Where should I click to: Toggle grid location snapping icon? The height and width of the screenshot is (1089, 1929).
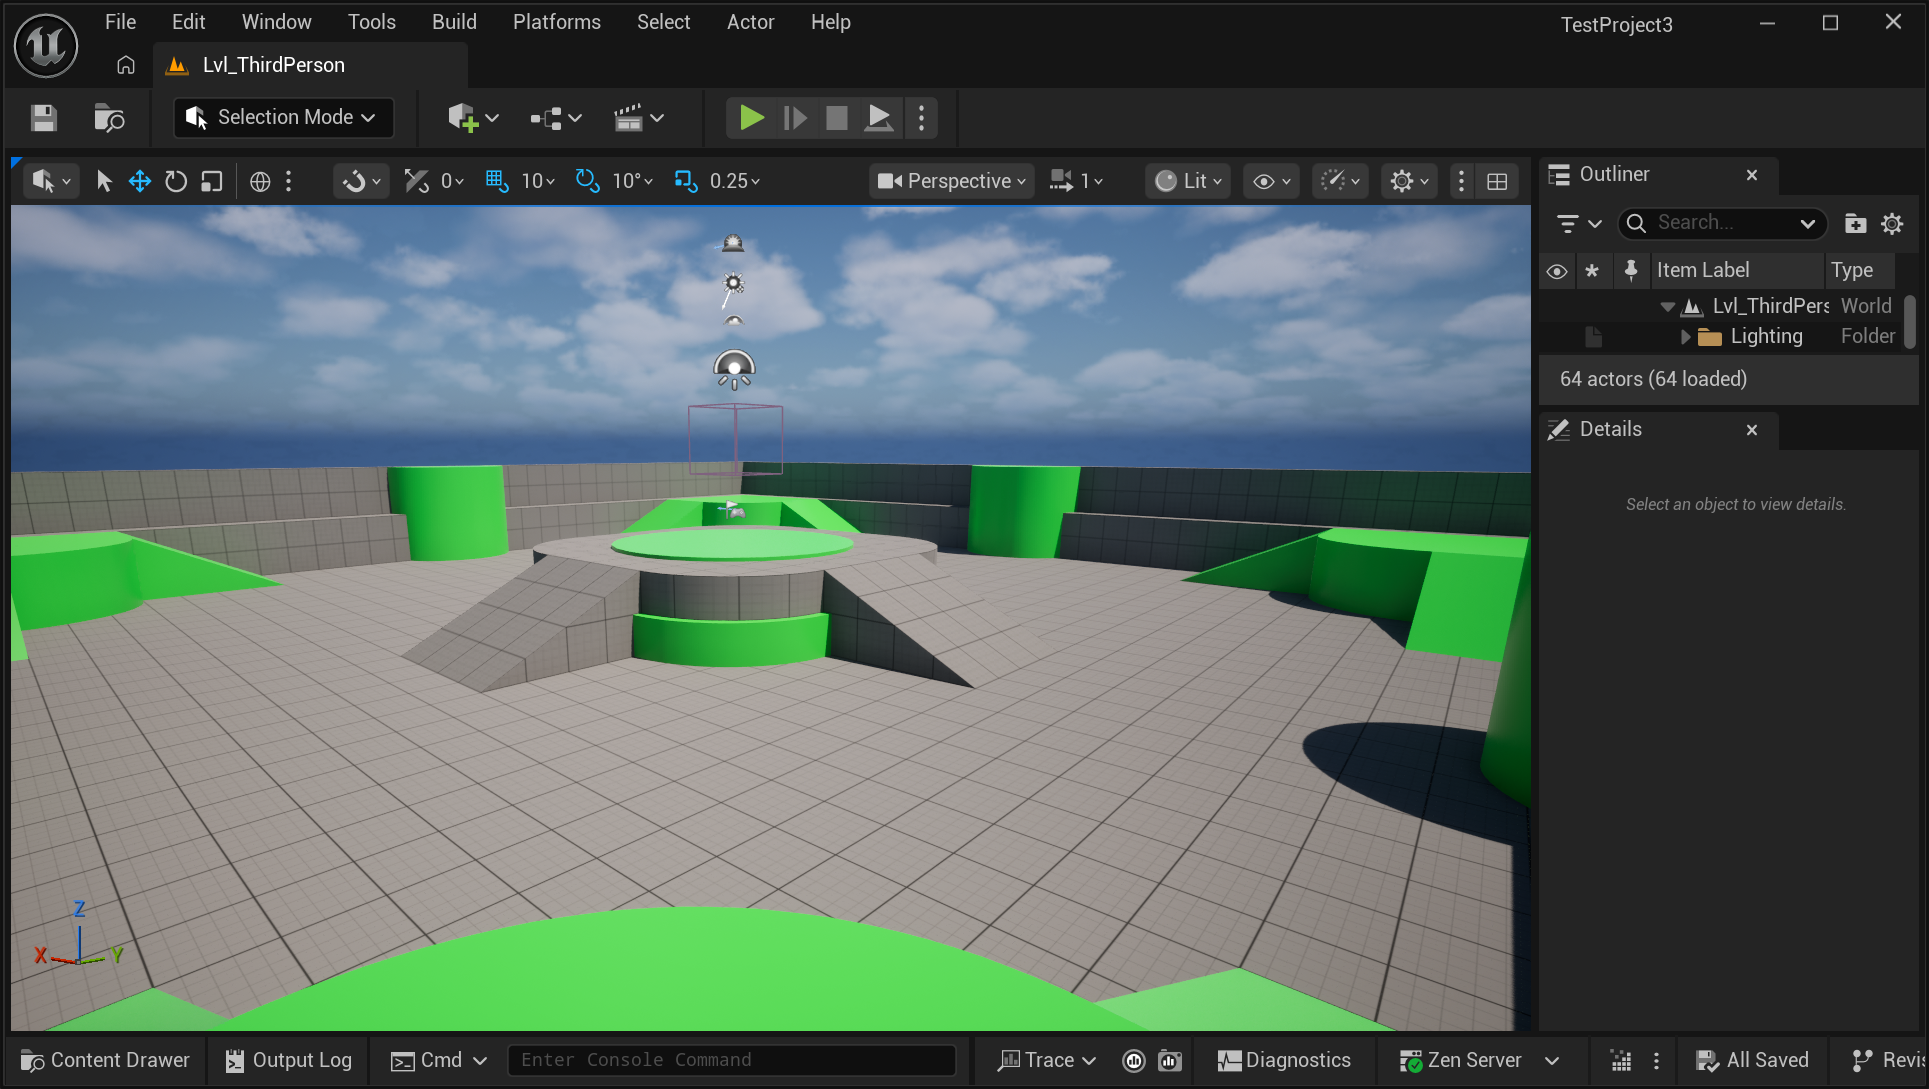[497, 181]
